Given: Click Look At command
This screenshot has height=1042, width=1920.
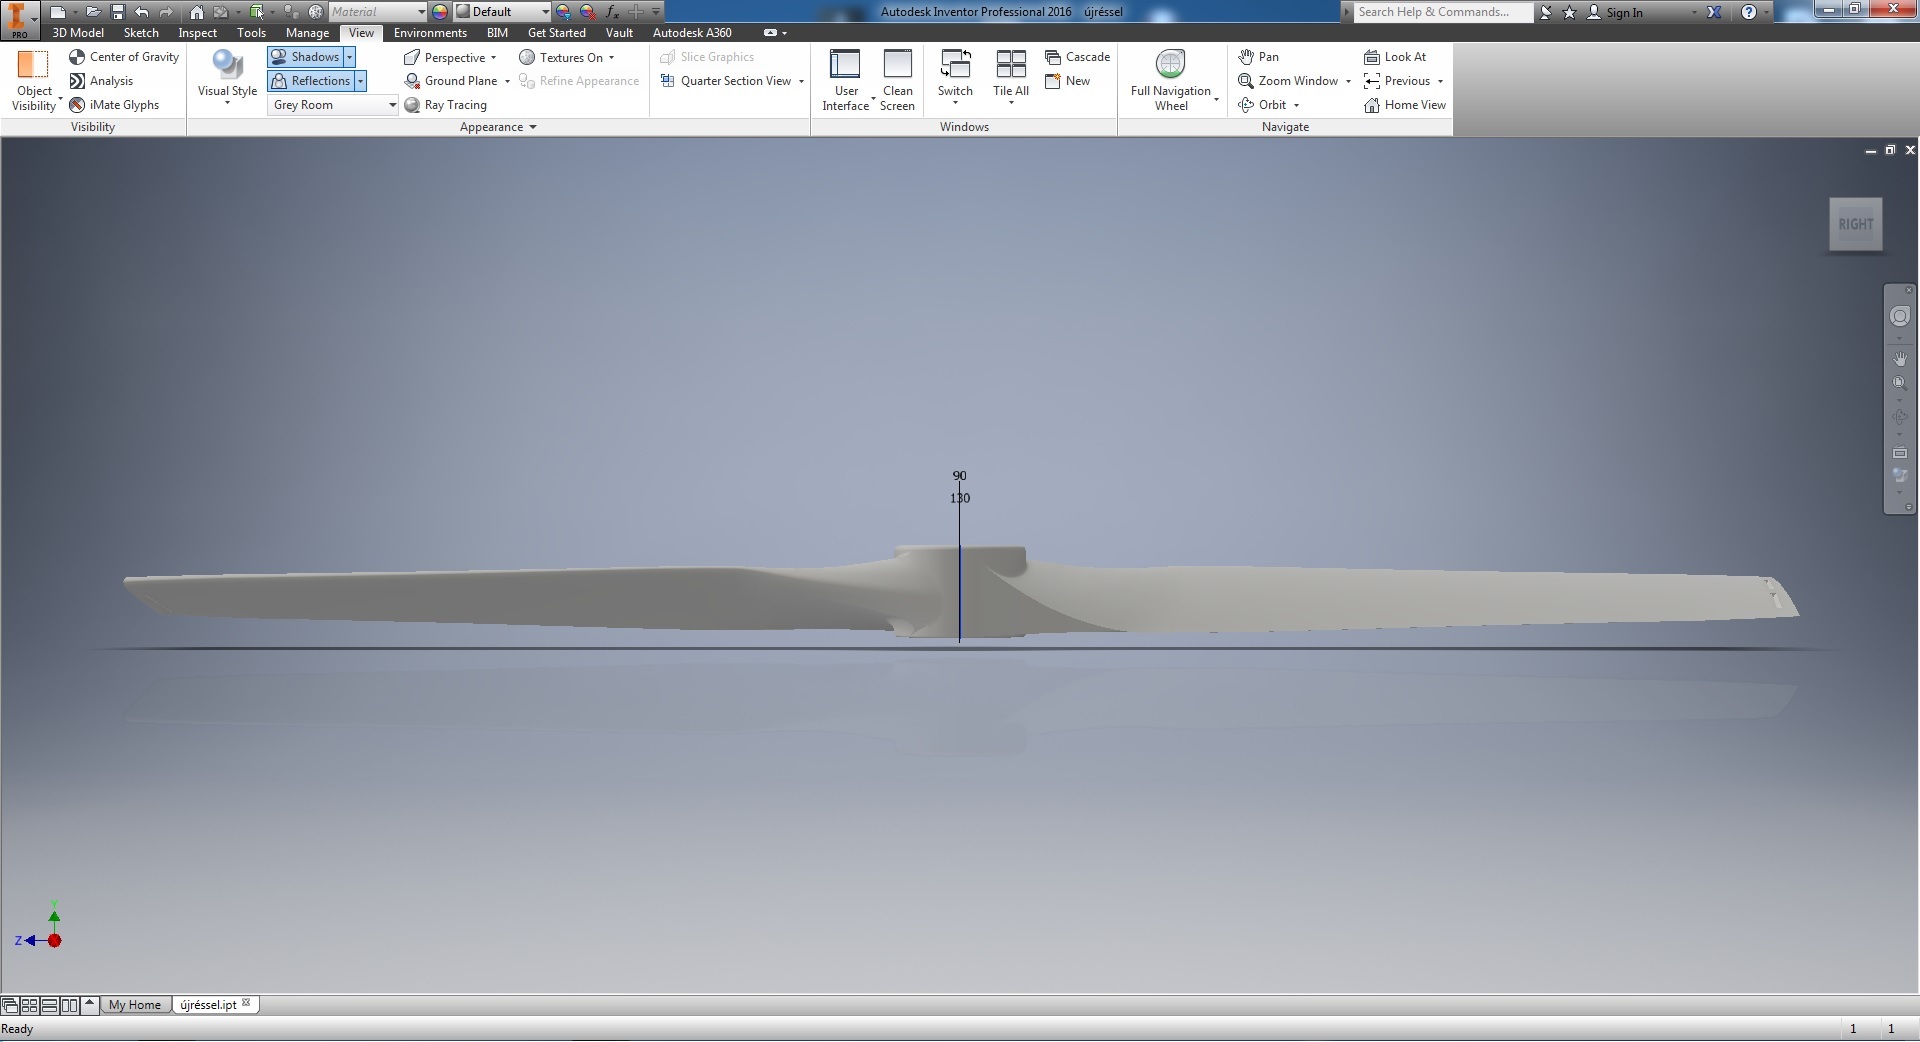Looking at the screenshot, I should click(x=1395, y=57).
